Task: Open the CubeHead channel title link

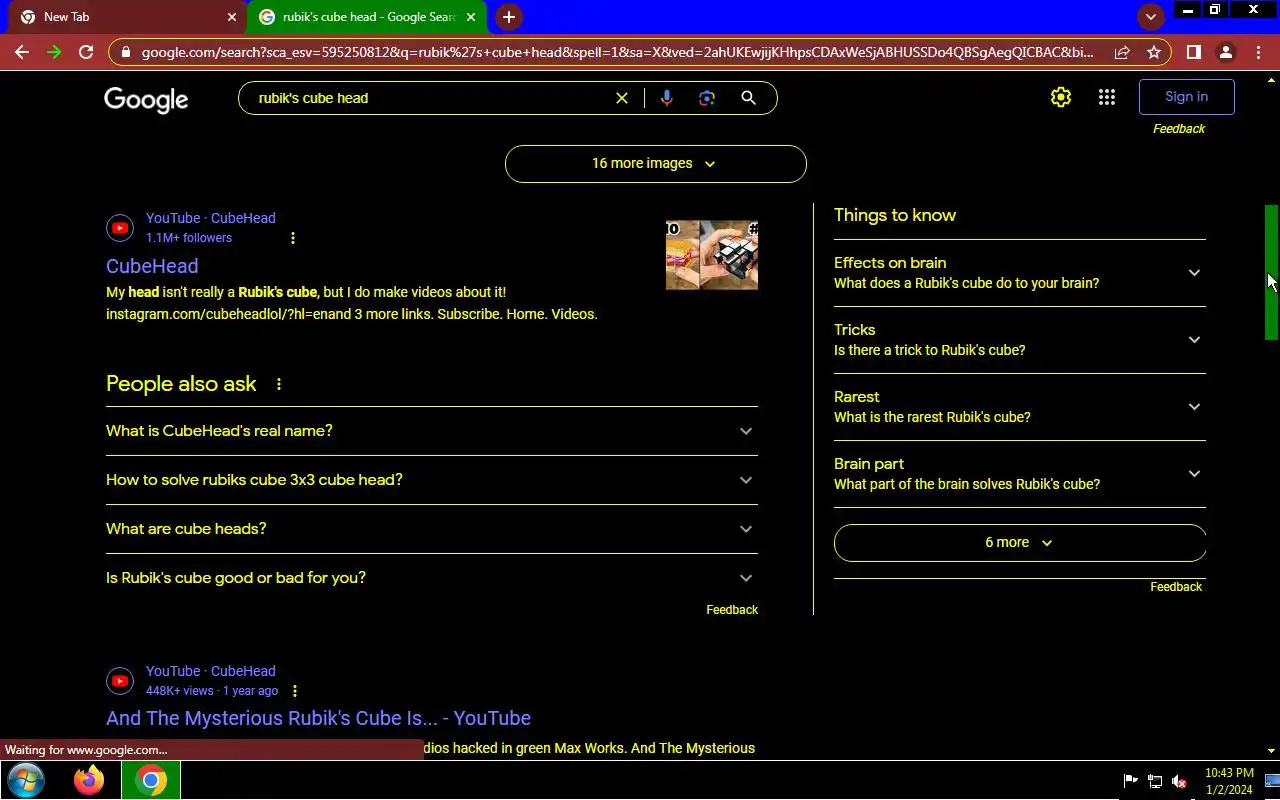Action: 152,266
